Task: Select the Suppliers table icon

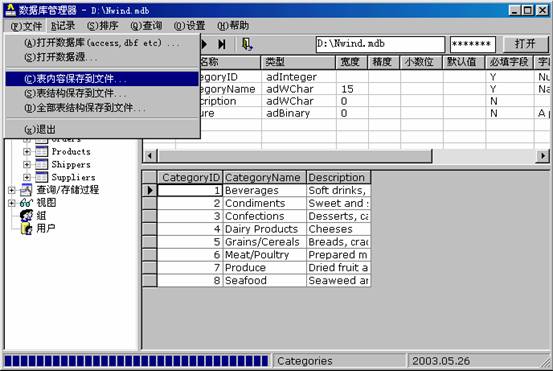Action: click(x=42, y=177)
